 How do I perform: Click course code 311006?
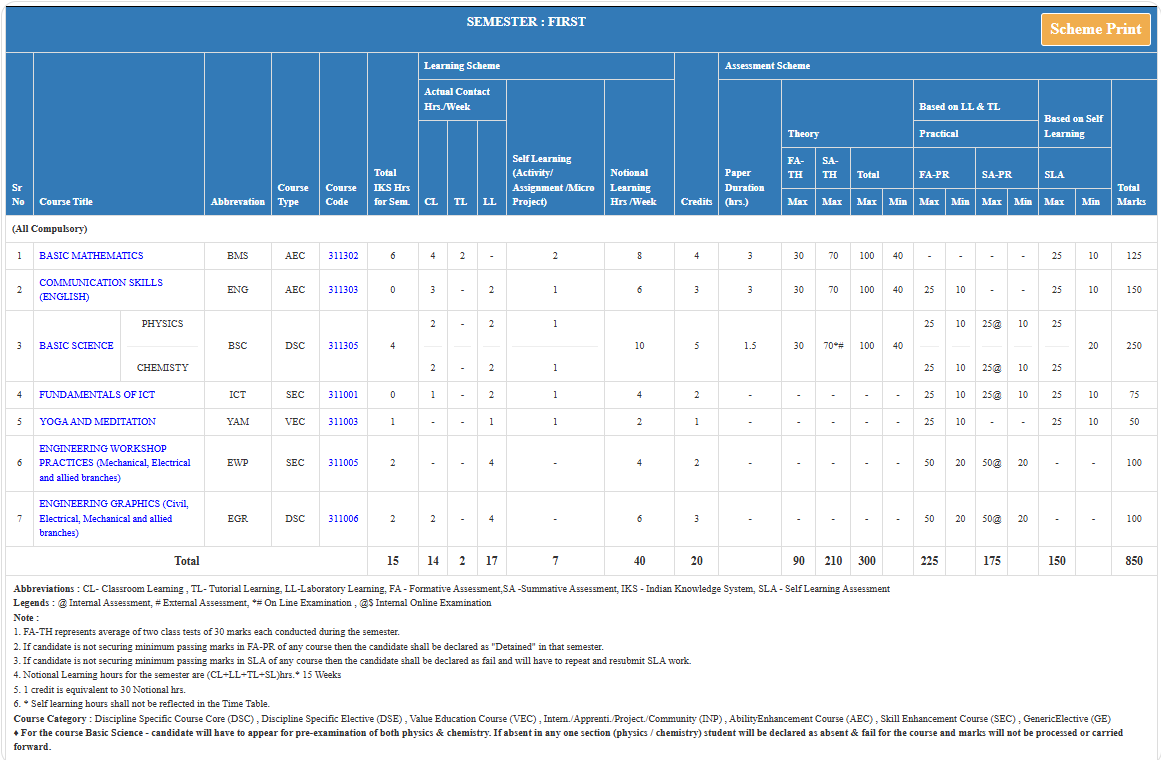click(343, 519)
